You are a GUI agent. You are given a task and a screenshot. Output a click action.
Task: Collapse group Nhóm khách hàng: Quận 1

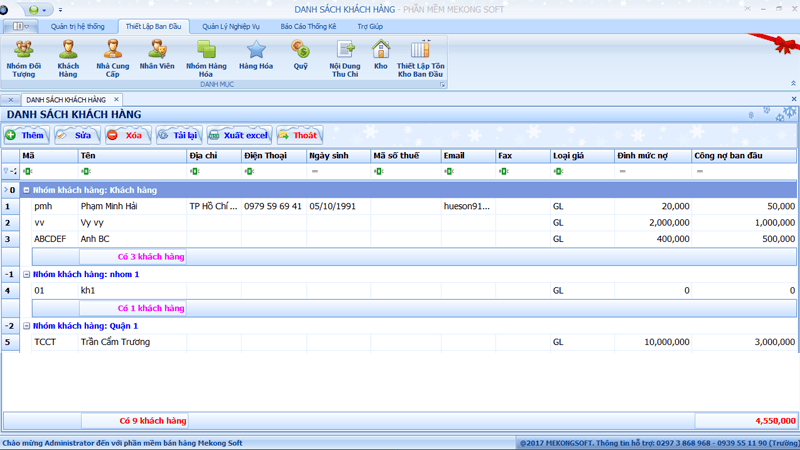pyautogui.click(x=27, y=326)
